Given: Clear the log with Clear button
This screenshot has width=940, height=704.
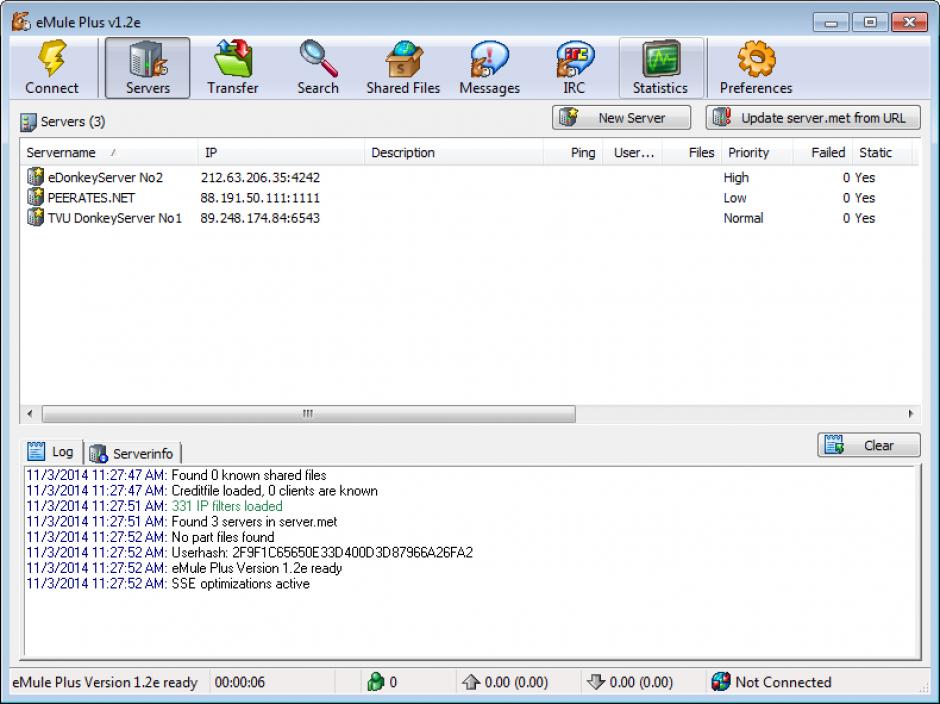Looking at the screenshot, I should [869, 446].
